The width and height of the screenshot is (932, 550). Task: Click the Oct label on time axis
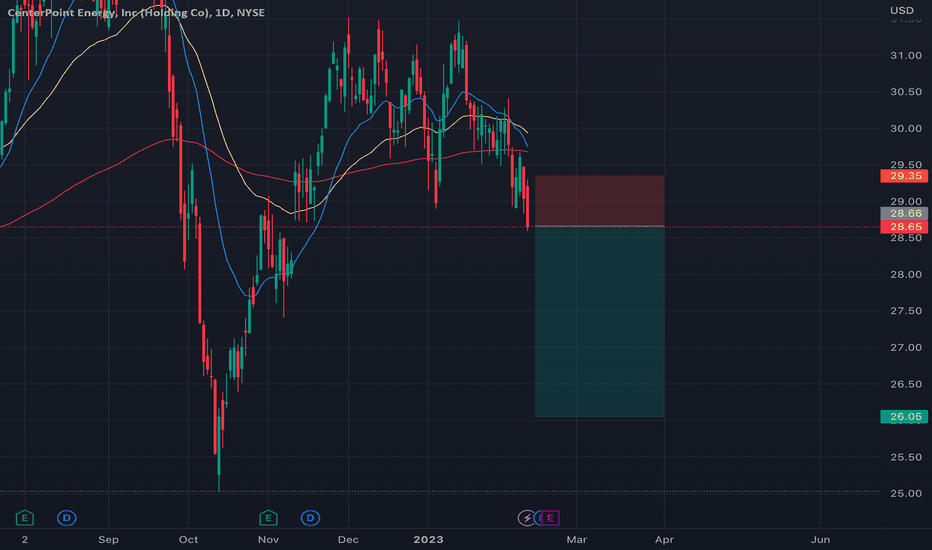188,540
